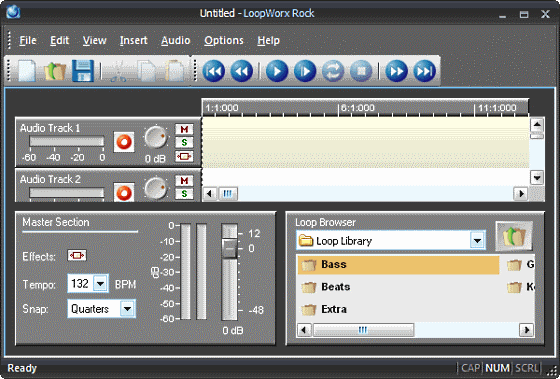Jump to end with the skip-forward button

click(424, 71)
